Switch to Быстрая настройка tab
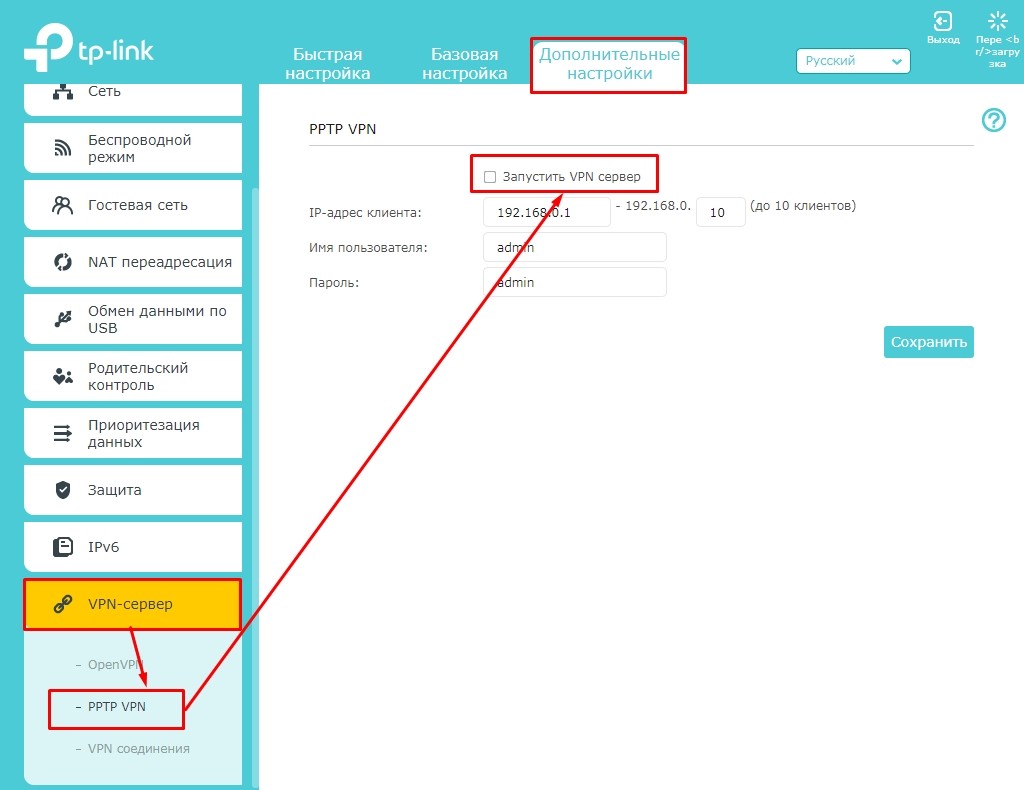Viewport: 1024px width, 790px height. click(328, 63)
